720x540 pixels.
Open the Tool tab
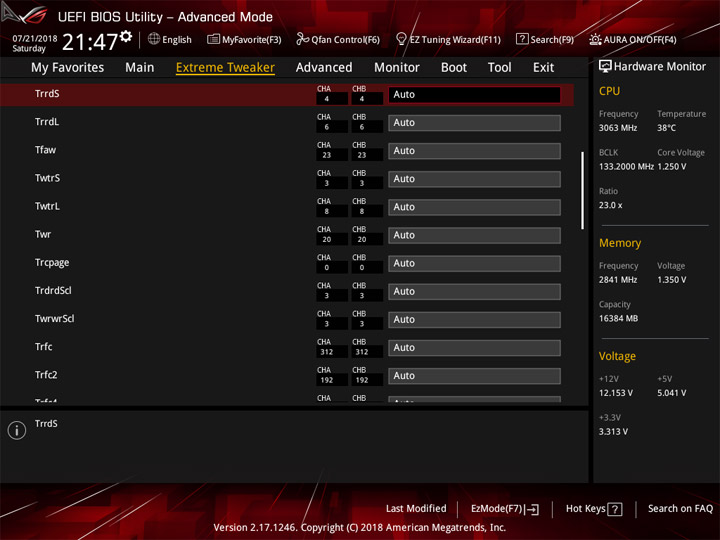tap(499, 68)
